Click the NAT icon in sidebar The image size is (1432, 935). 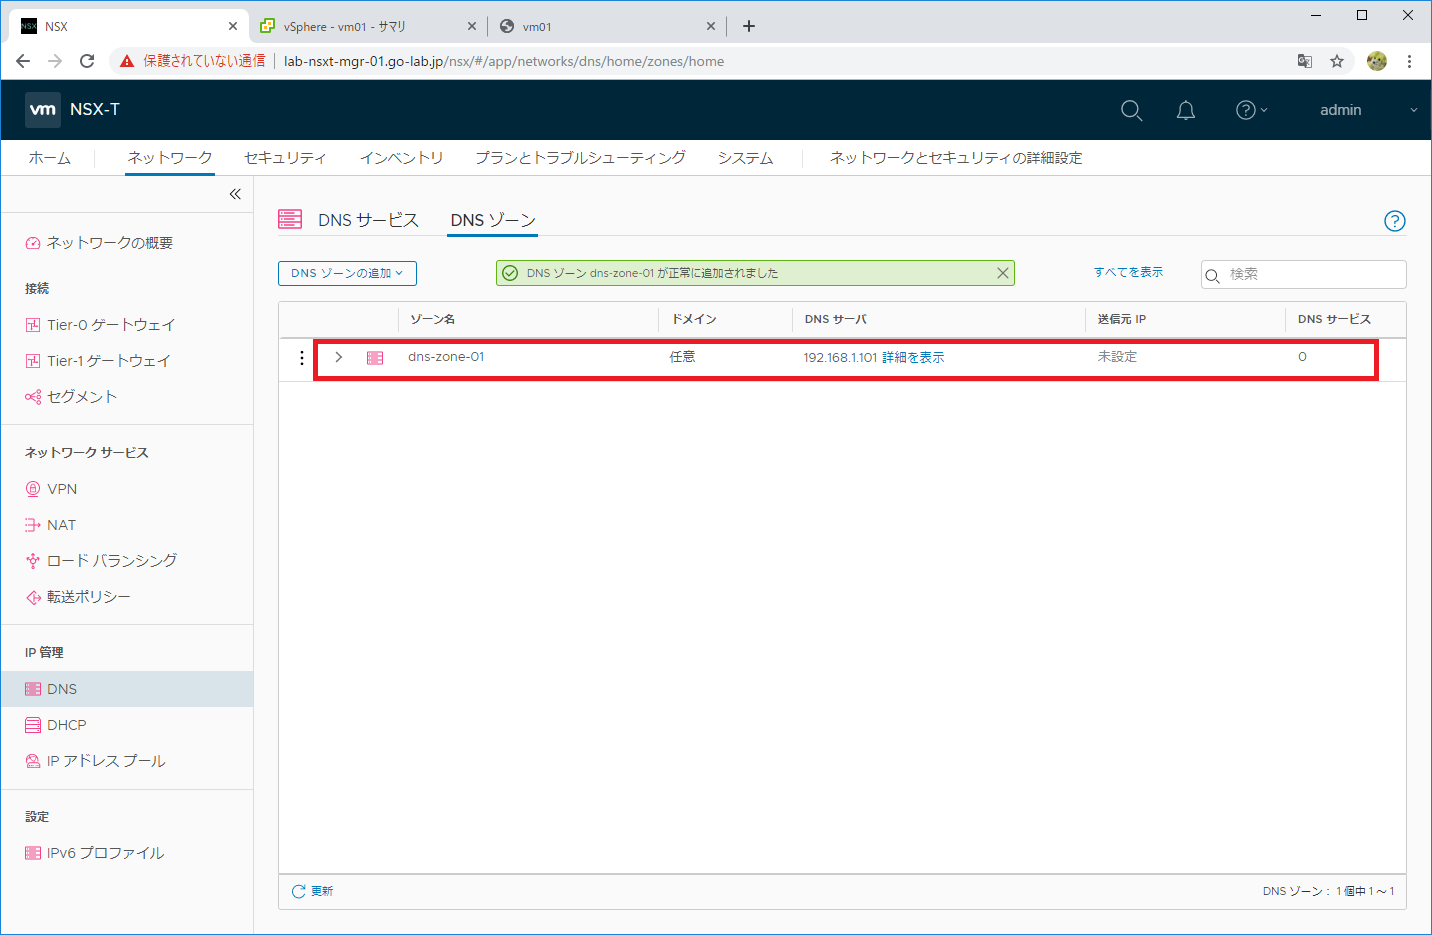point(33,525)
